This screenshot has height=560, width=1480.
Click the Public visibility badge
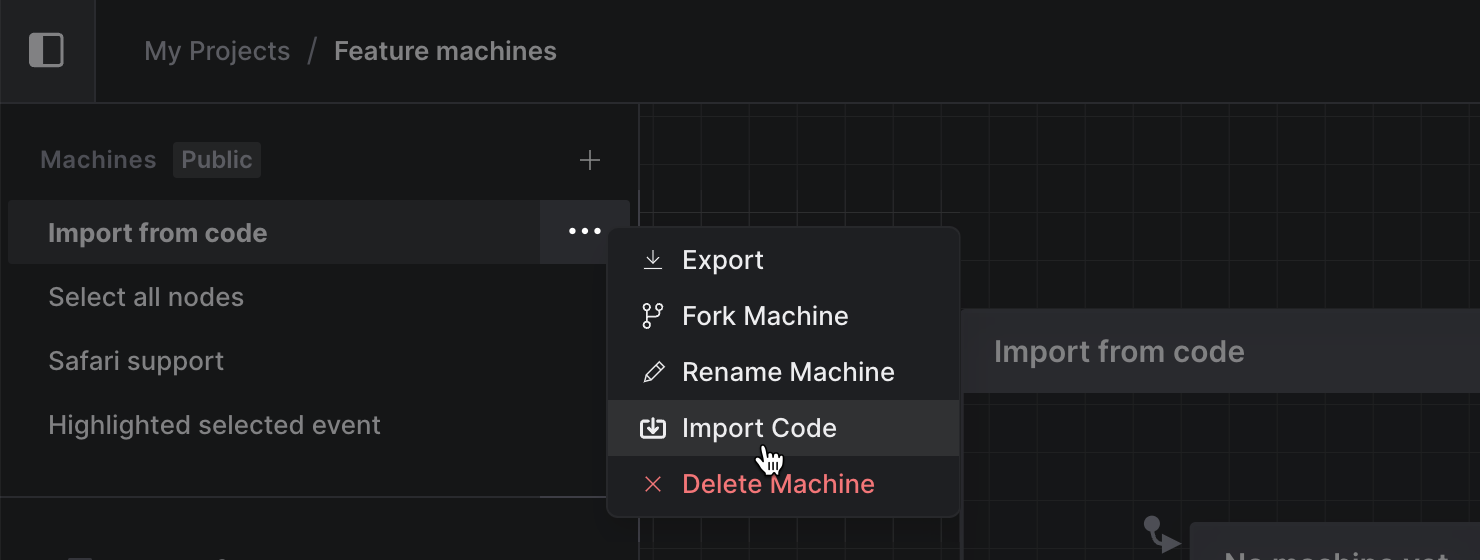pos(217,160)
